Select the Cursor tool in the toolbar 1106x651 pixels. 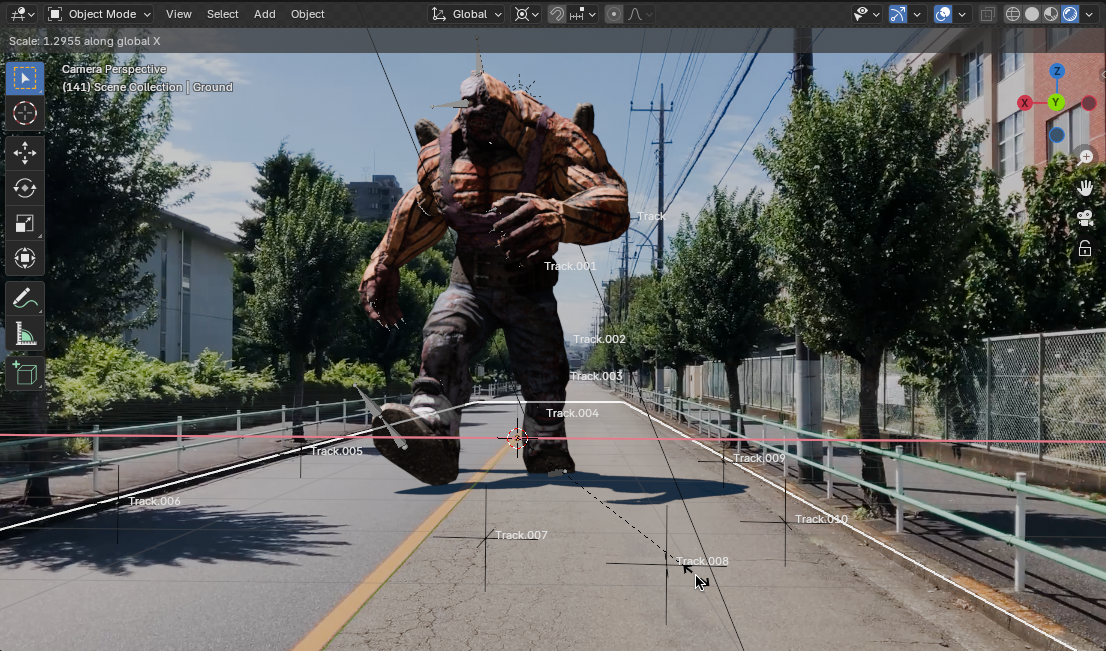pos(25,114)
